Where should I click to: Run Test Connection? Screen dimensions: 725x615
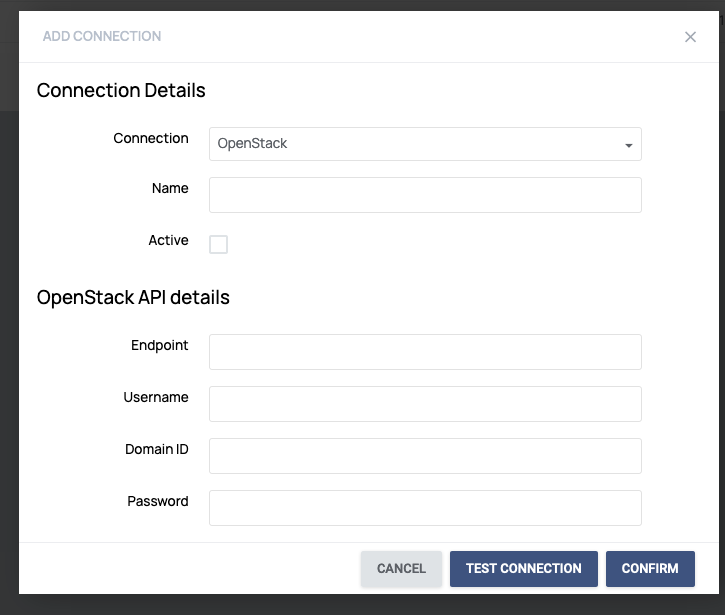[523, 569]
